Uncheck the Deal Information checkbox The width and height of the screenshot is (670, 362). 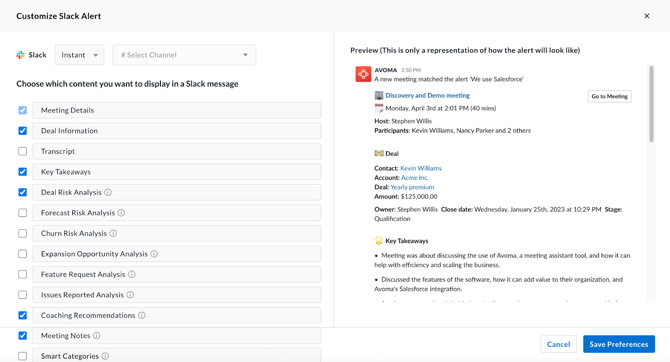(x=23, y=131)
